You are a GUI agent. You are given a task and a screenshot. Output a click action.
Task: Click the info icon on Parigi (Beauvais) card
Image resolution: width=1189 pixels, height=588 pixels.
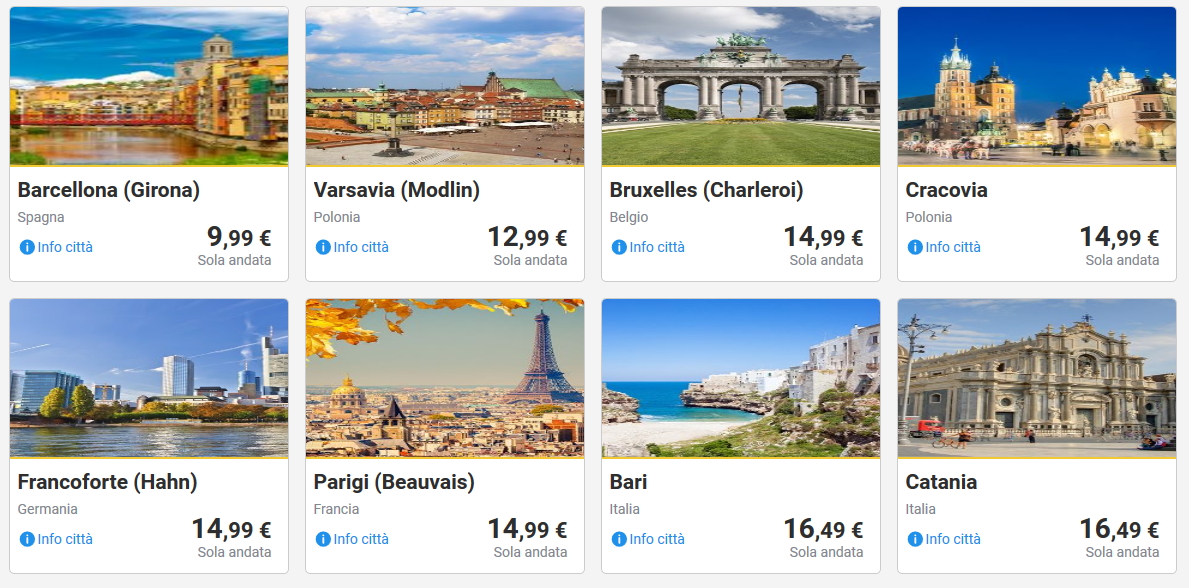pos(323,539)
